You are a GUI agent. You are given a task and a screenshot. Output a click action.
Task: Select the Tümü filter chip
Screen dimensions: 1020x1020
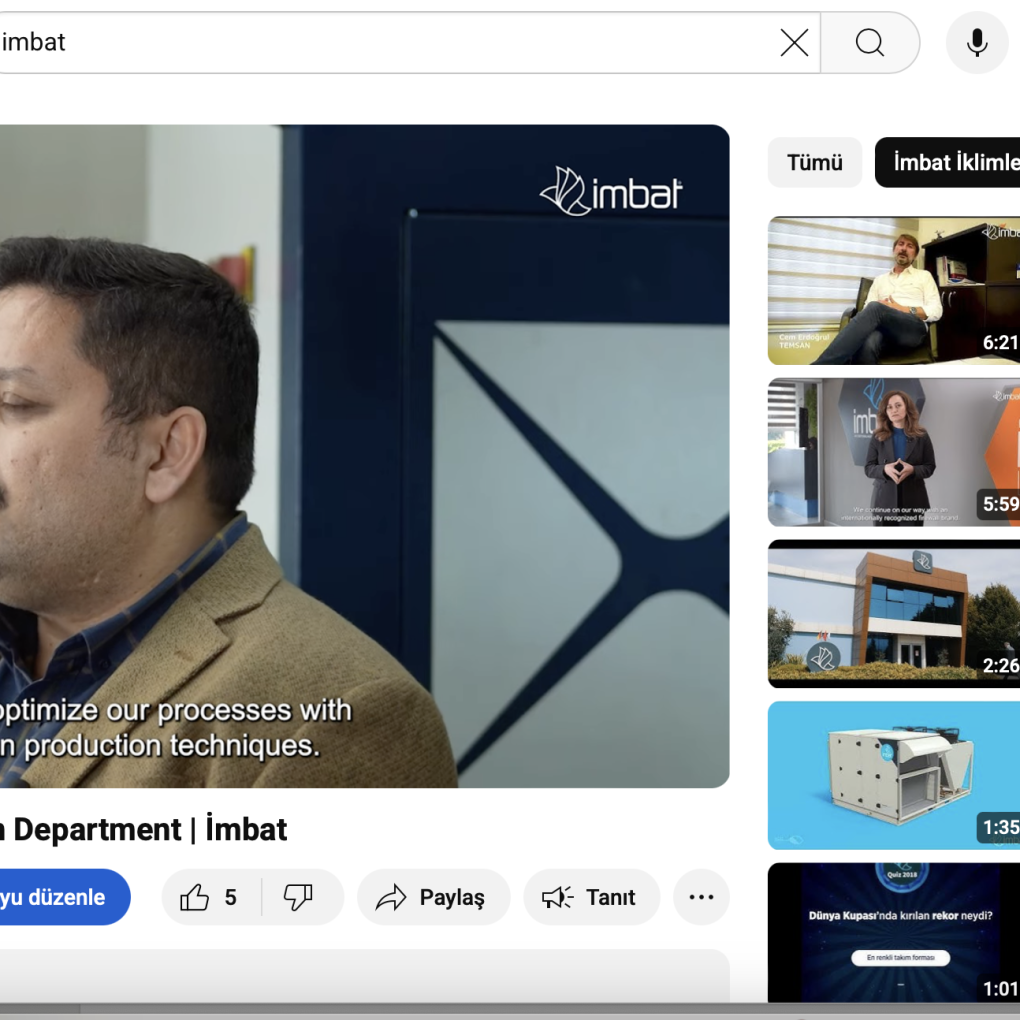click(x=814, y=163)
